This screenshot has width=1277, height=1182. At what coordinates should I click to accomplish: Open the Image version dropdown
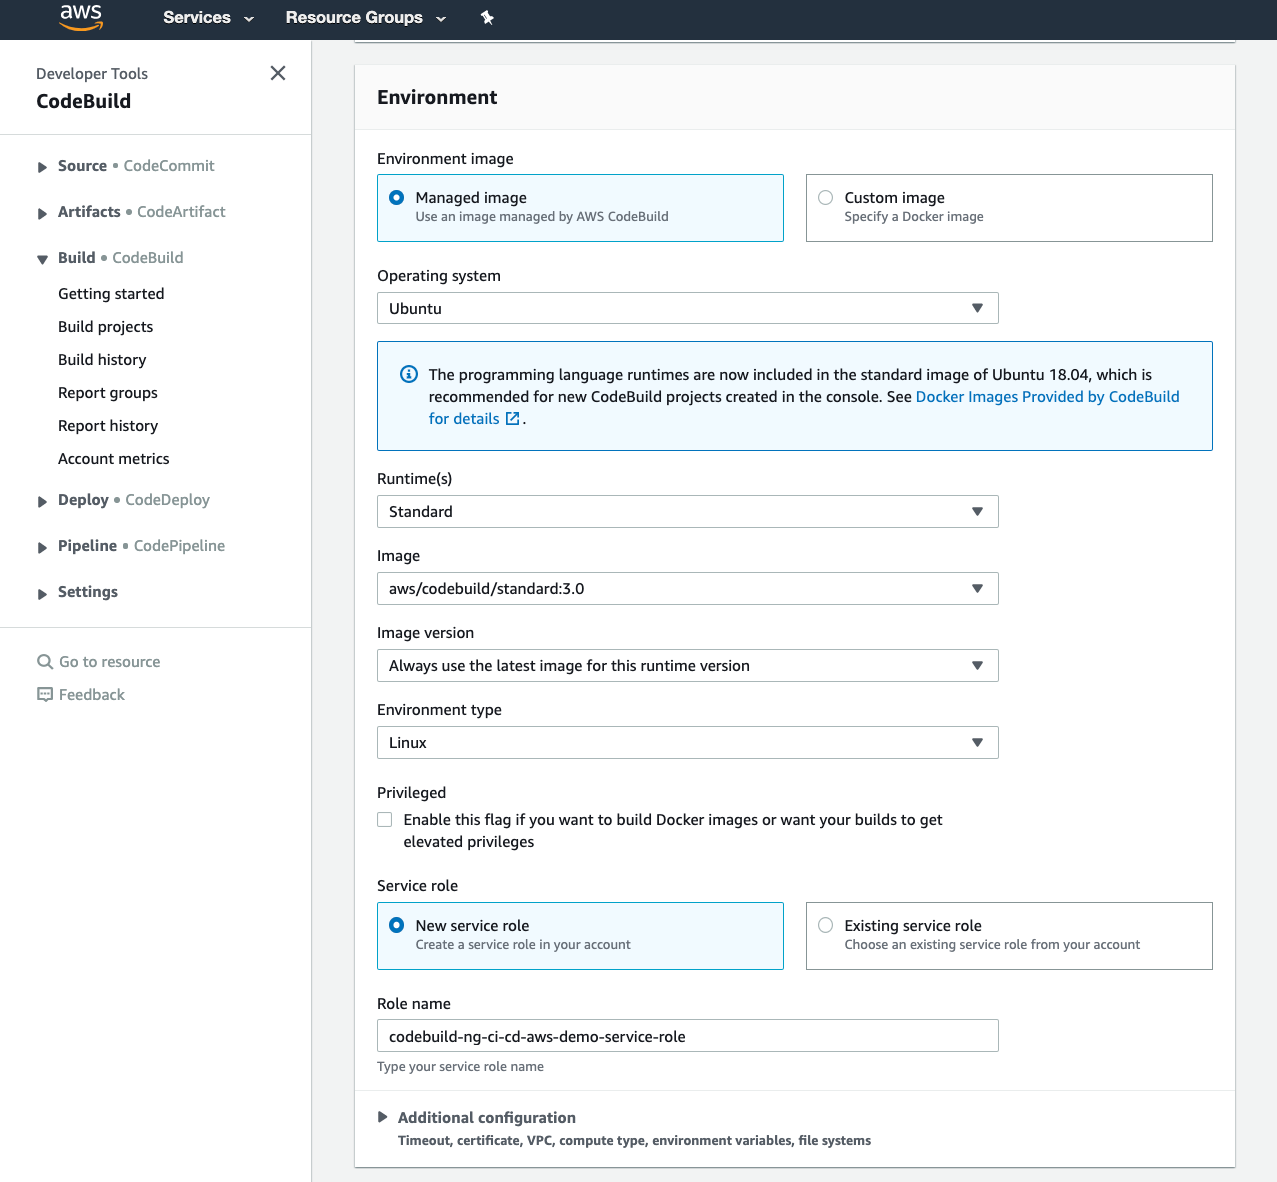coord(688,665)
